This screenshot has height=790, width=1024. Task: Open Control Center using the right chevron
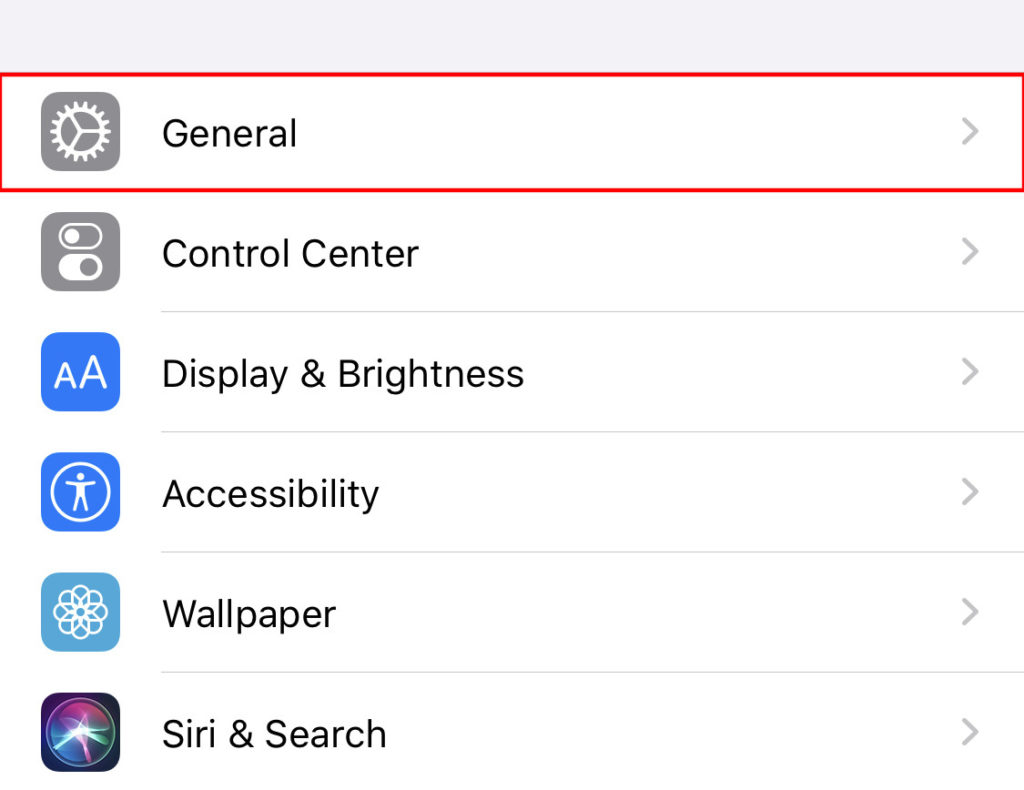tap(969, 252)
